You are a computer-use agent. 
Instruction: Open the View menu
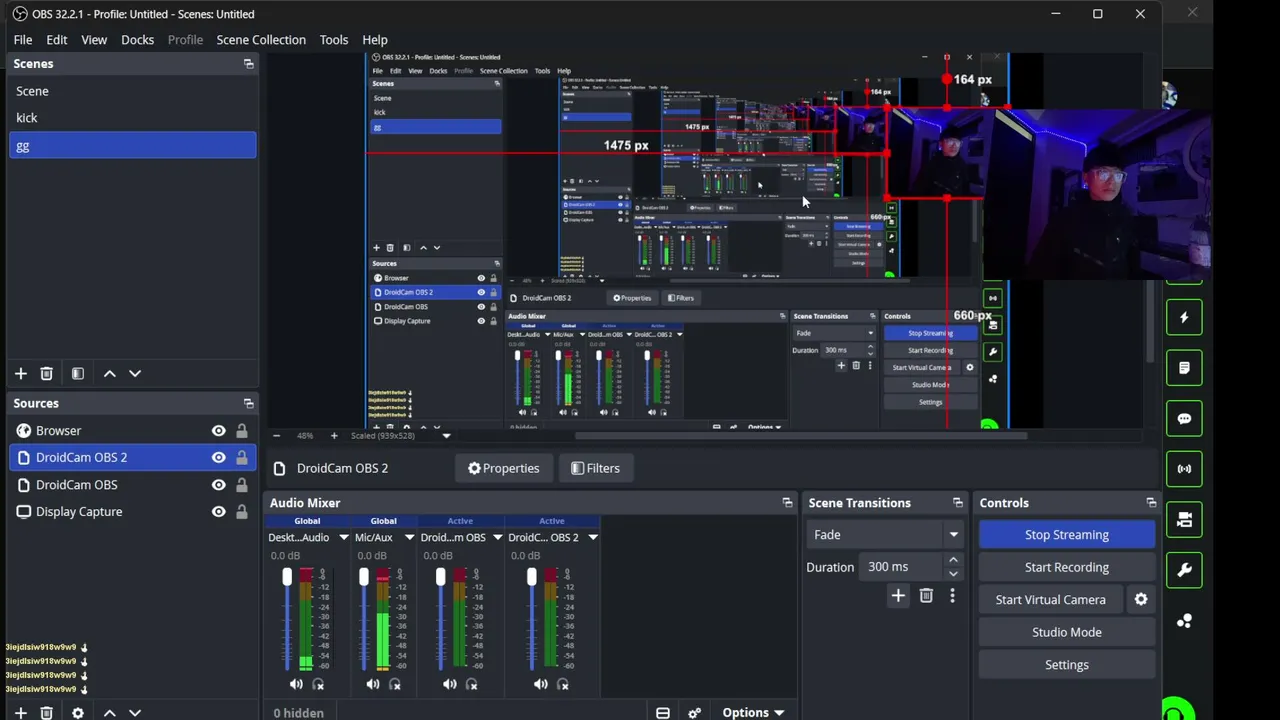[94, 40]
